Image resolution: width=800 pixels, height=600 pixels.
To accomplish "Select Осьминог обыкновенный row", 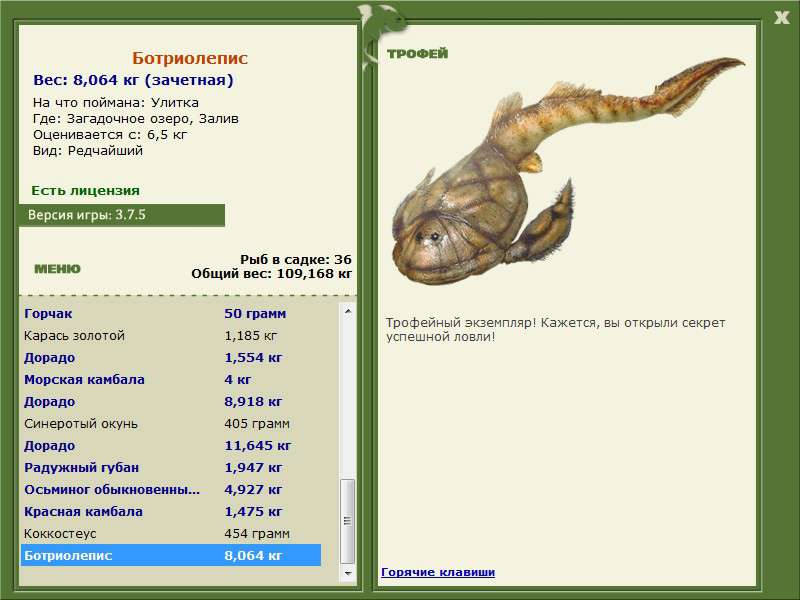I will [x=171, y=489].
